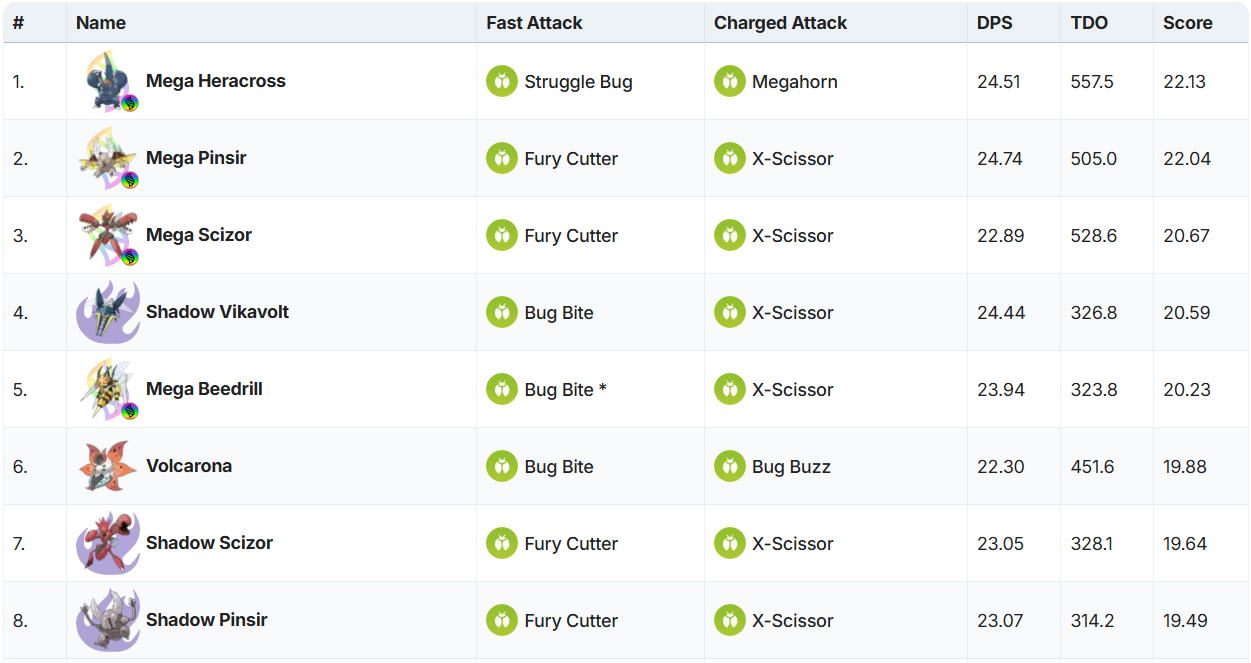This screenshot has height=663, width=1251.
Task: Sort by the Score column header
Action: click(1187, 23)
